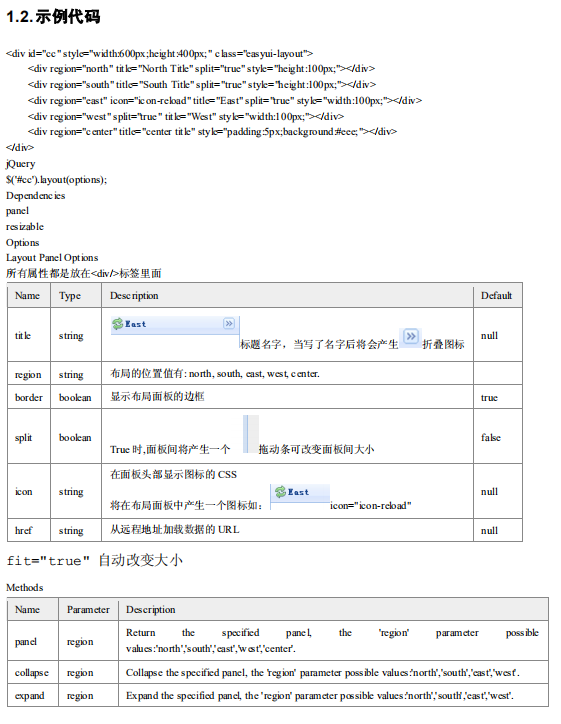Viewport: 561px width, 724px height.
Task: Click the standalone collapse arrow icon before 折叠图标
Action: 410,336
